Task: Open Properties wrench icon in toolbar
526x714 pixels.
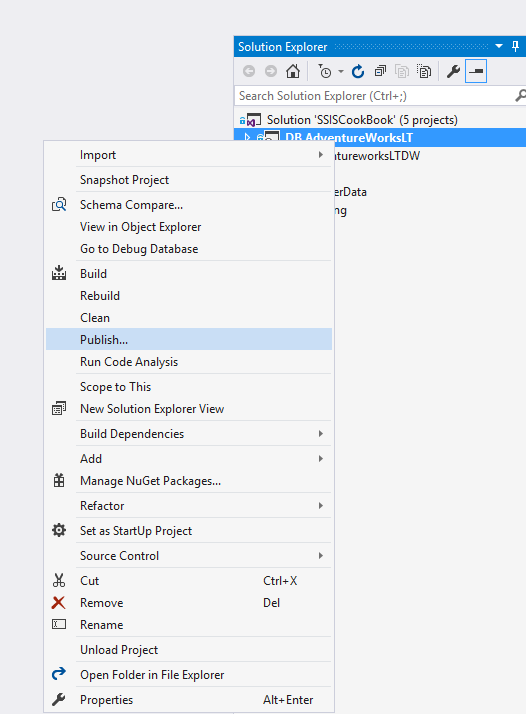Action: tap(453, 71)
